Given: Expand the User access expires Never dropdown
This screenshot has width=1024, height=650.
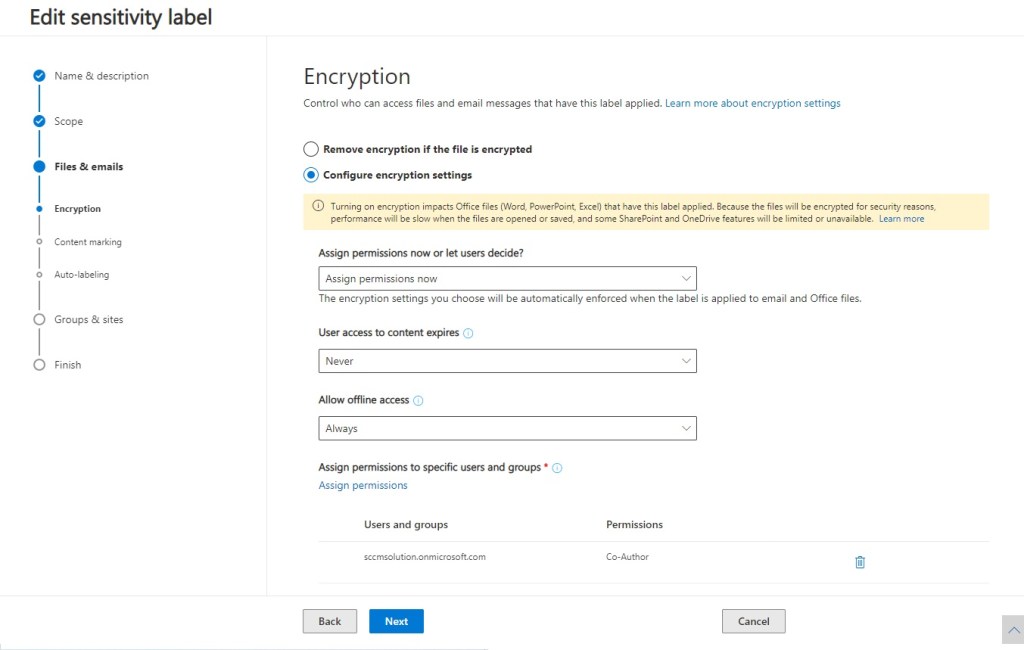Looking at the screenshot, I should pos(507,361).
